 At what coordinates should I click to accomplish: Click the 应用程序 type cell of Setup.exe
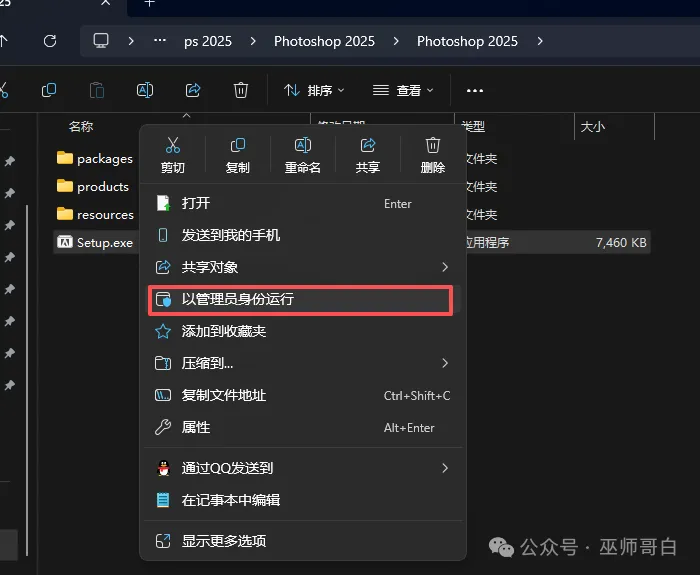coord(486,242)
